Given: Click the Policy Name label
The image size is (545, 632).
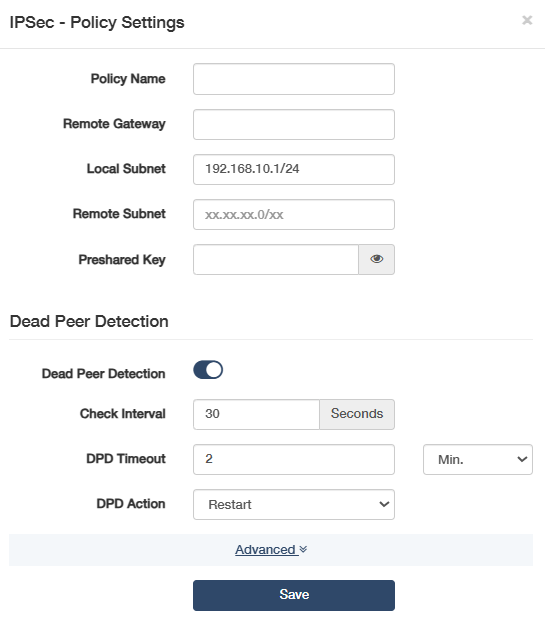Looking at the screenshot, I should [128, 79].
